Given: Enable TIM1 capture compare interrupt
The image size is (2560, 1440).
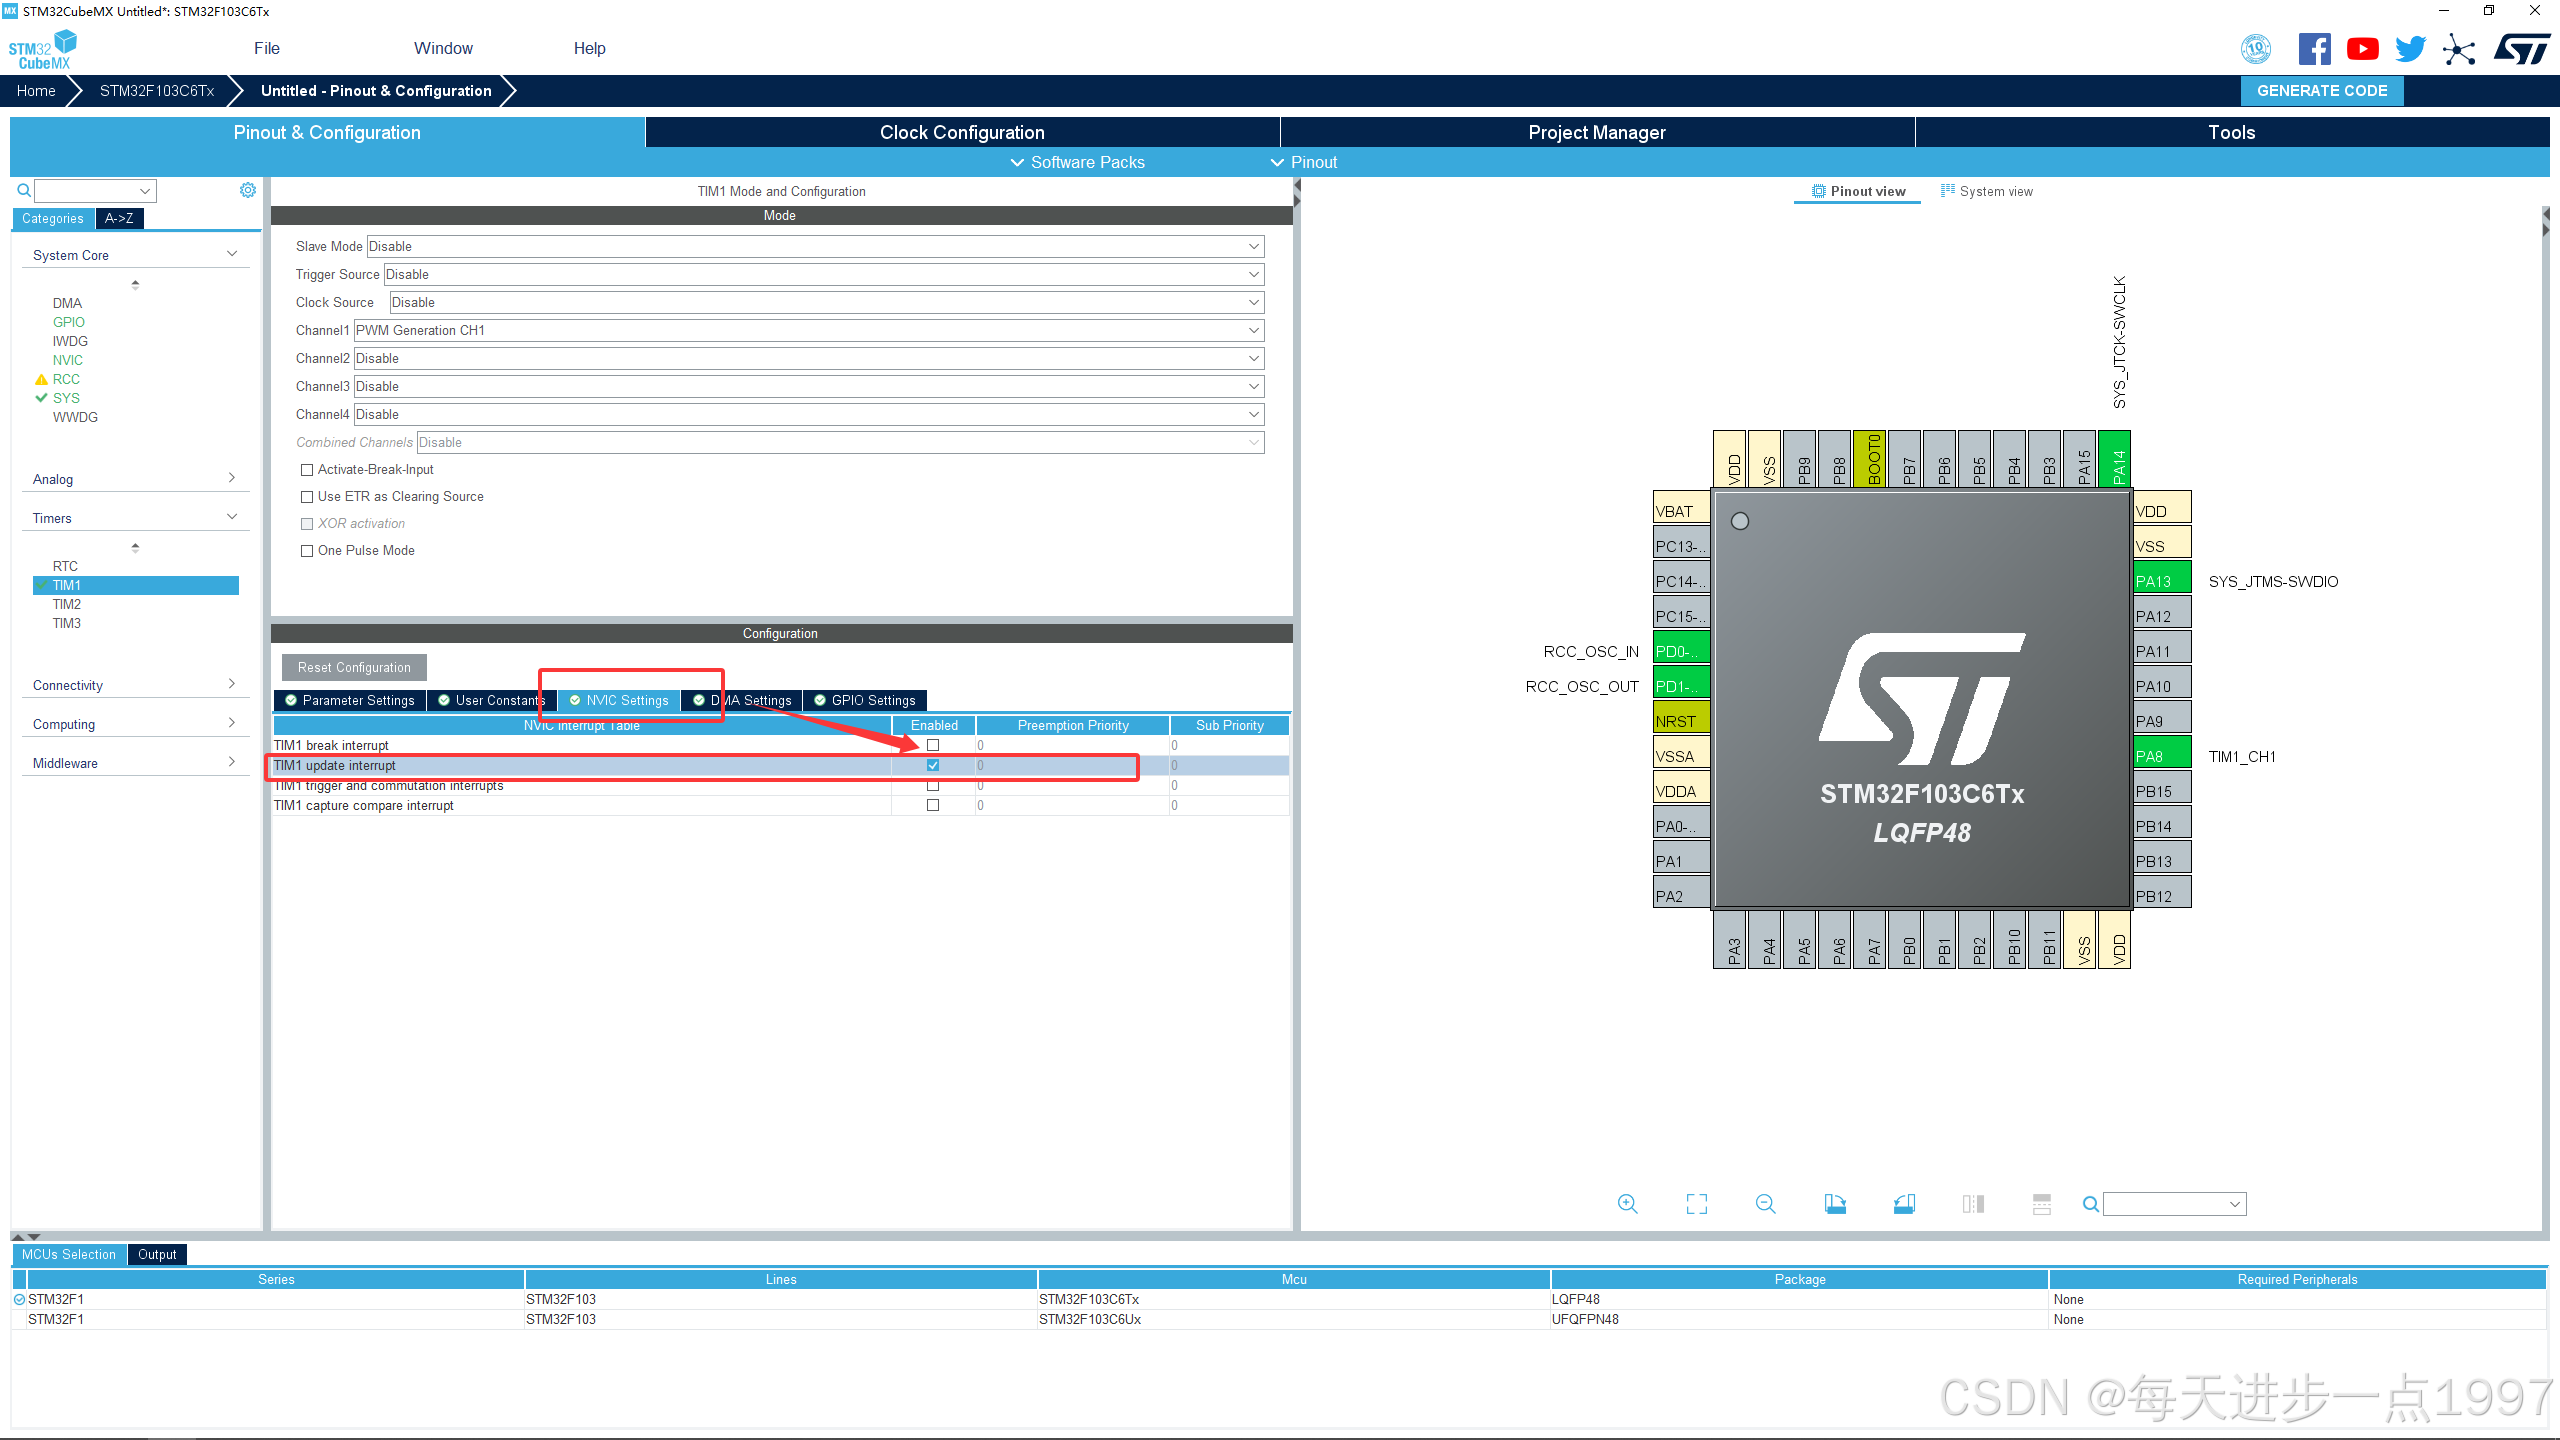Looking at the screenshot, I should point(933,805).
